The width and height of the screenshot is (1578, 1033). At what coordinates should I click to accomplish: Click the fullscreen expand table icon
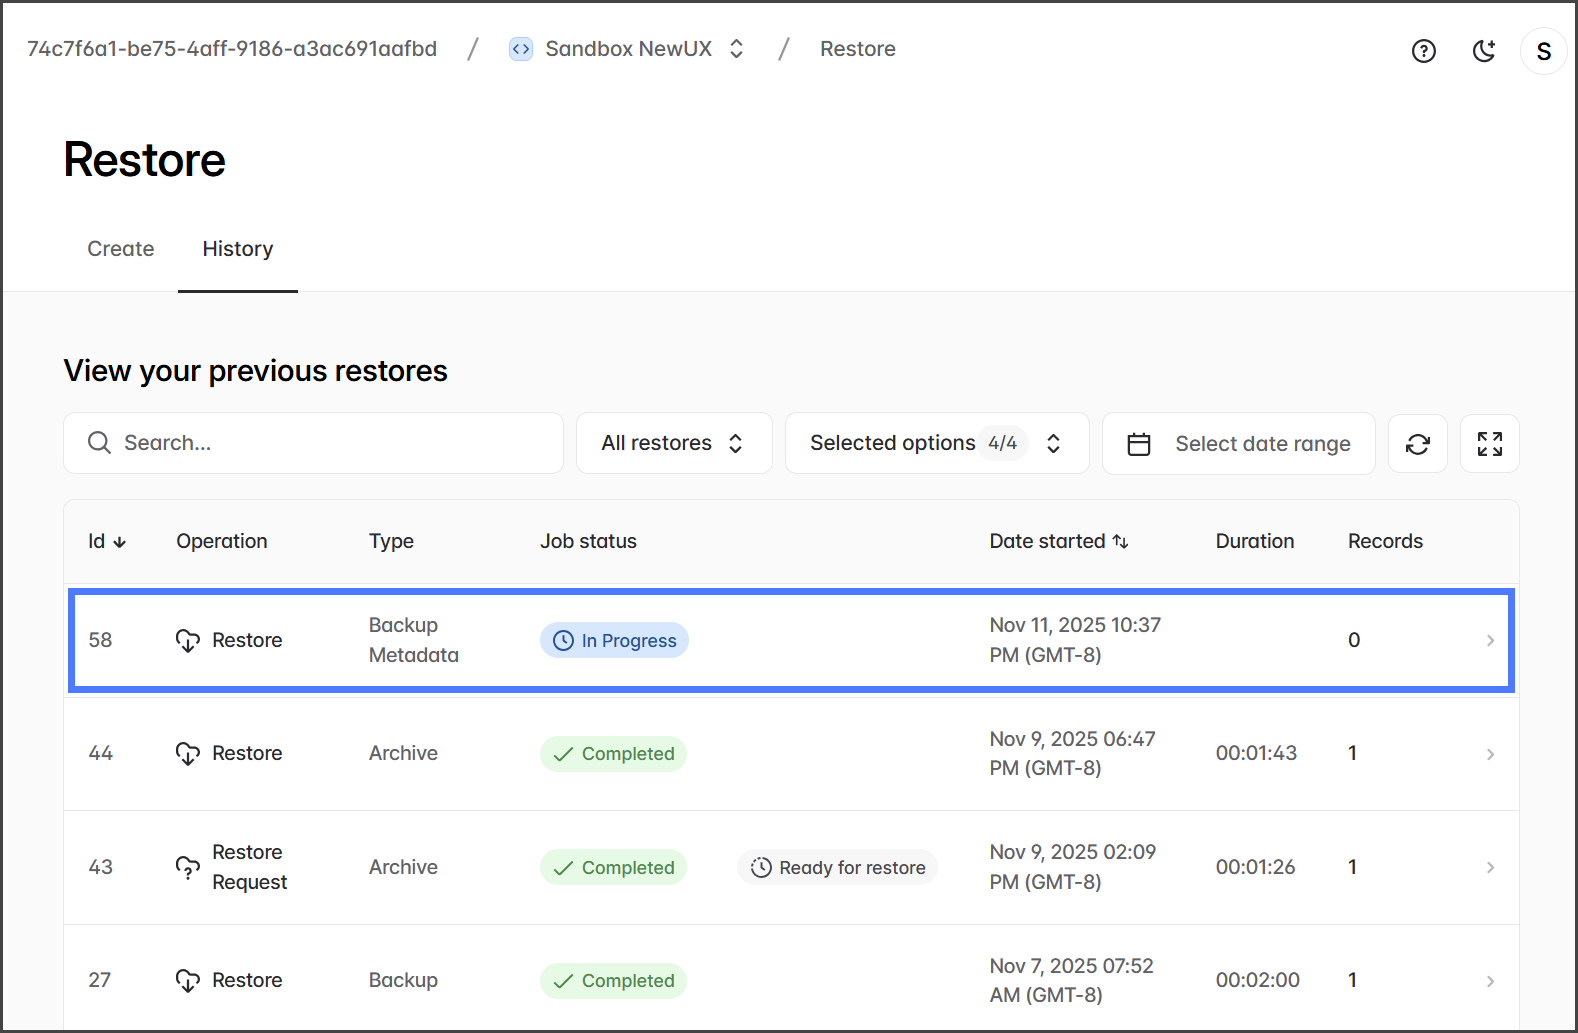[x=1489, y=444]
